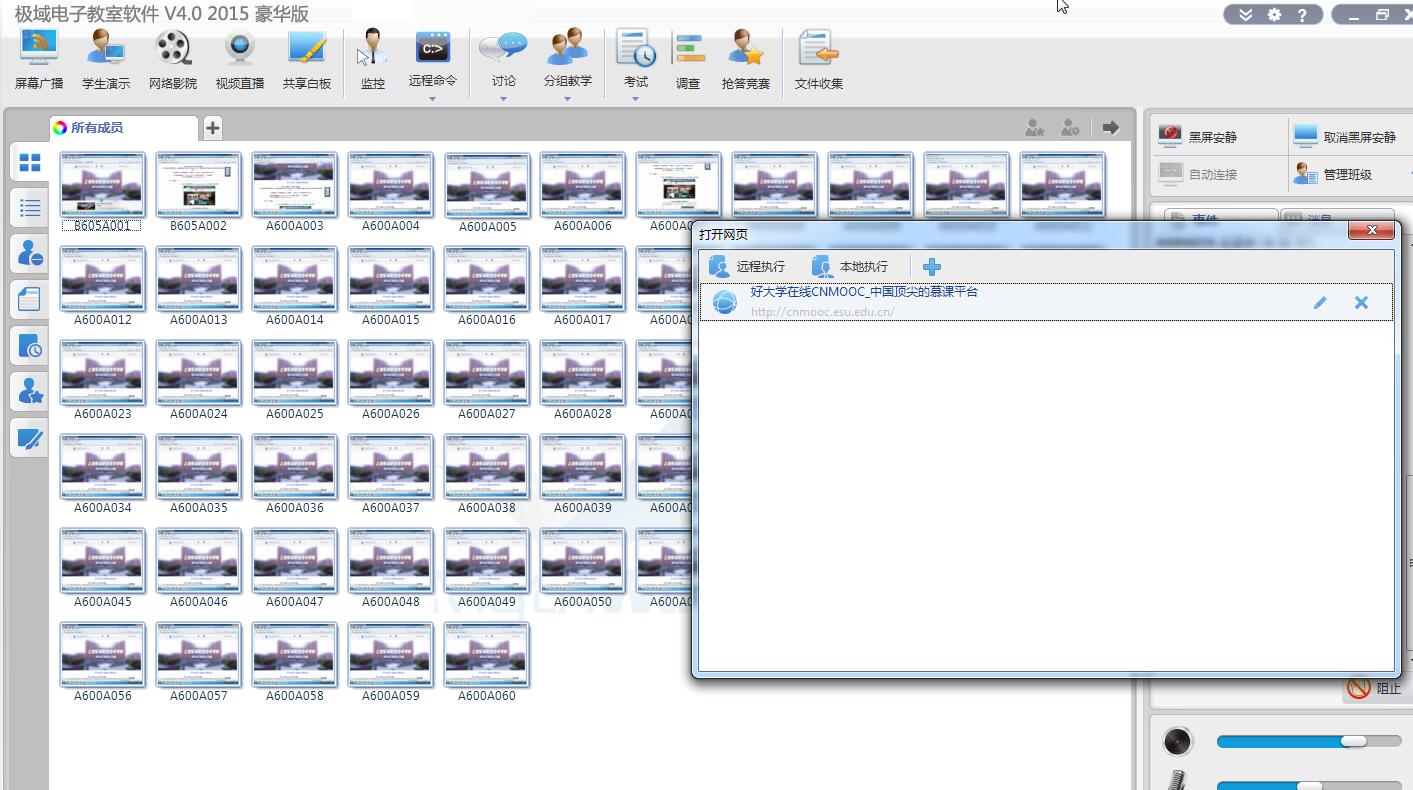1413x790 pixels.
Task: Click the pencil edit icon for CNMOOC entry
Action: click(1320, 302)
